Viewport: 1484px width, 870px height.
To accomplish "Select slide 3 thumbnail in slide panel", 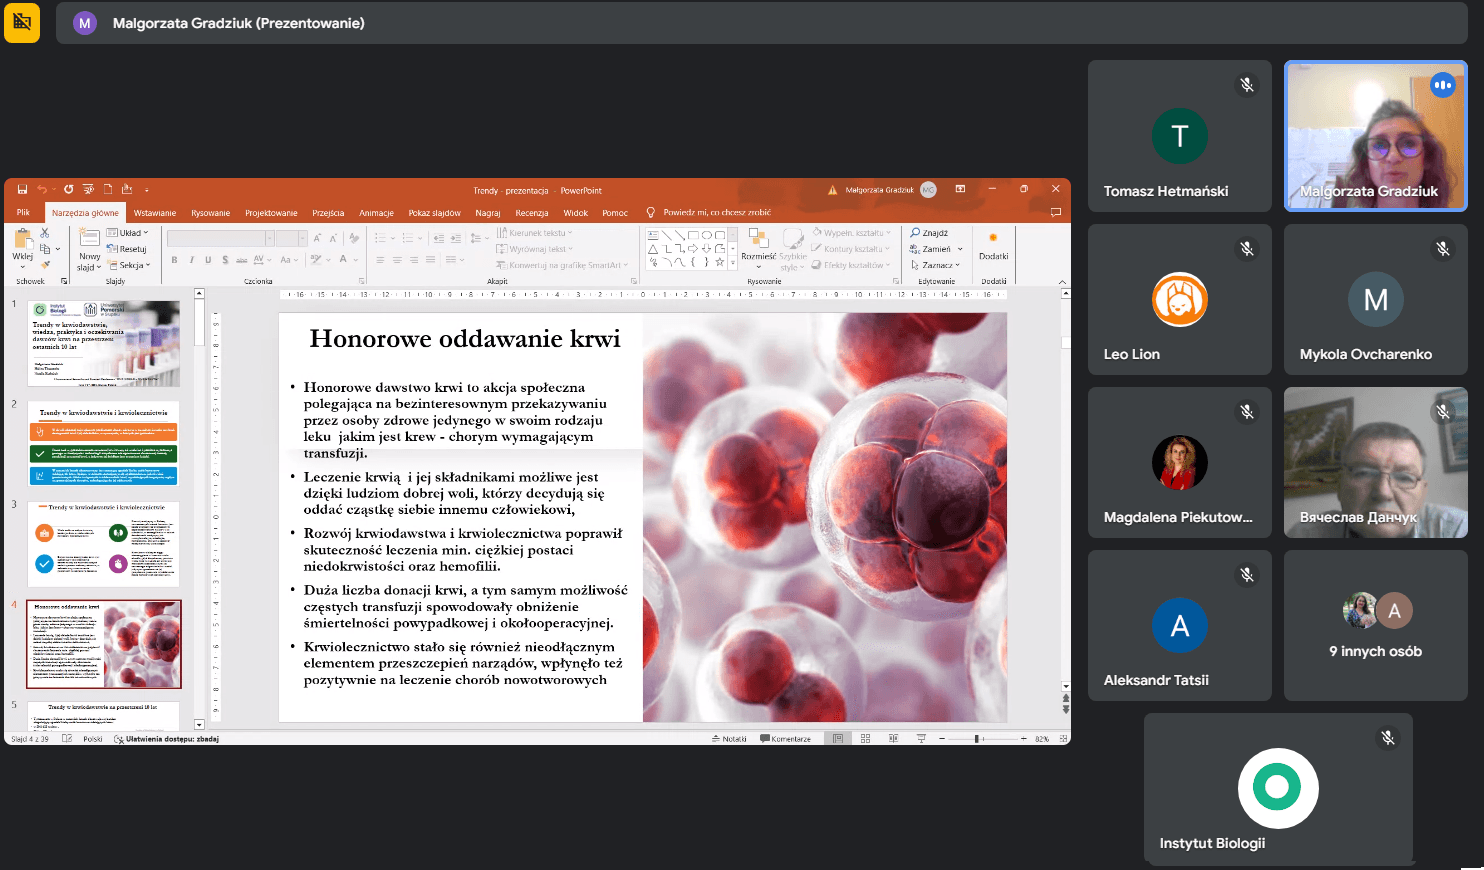I will click(x=104, y=544).
